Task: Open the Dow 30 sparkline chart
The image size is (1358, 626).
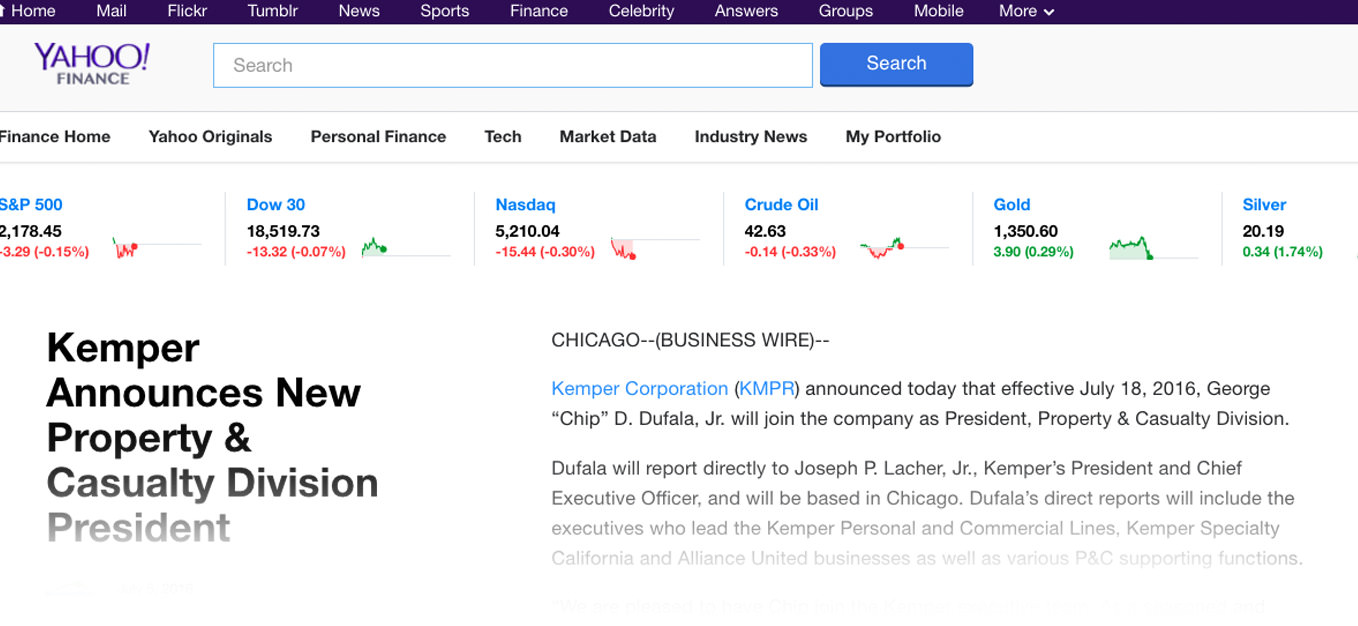Action: click(405, 247)
